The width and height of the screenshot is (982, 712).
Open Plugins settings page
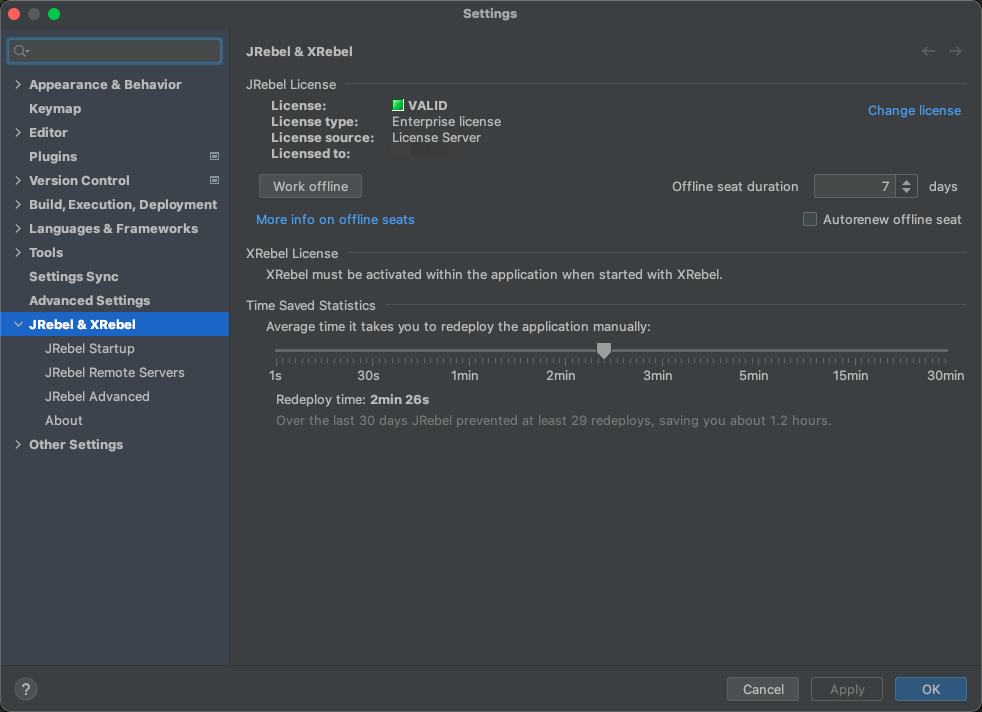coord(53,157)
